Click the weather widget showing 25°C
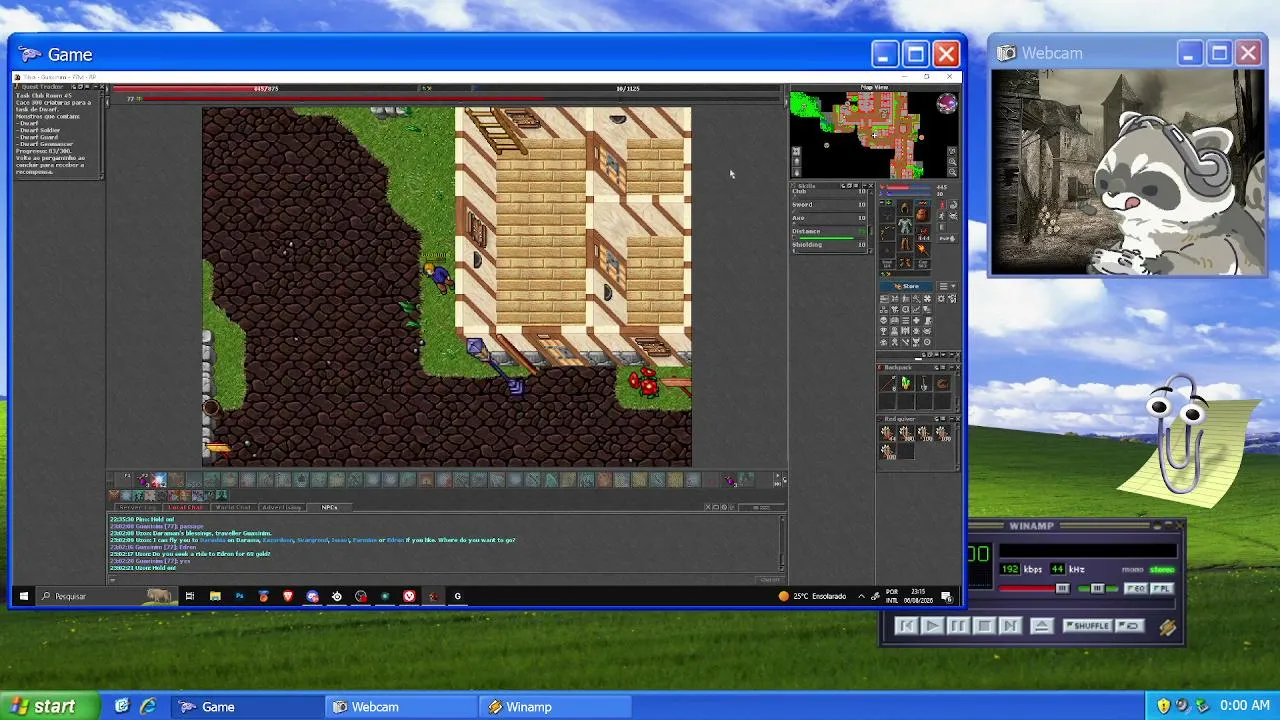The height and width of the screenshot is (720, 1280). (x=812, y=596)
